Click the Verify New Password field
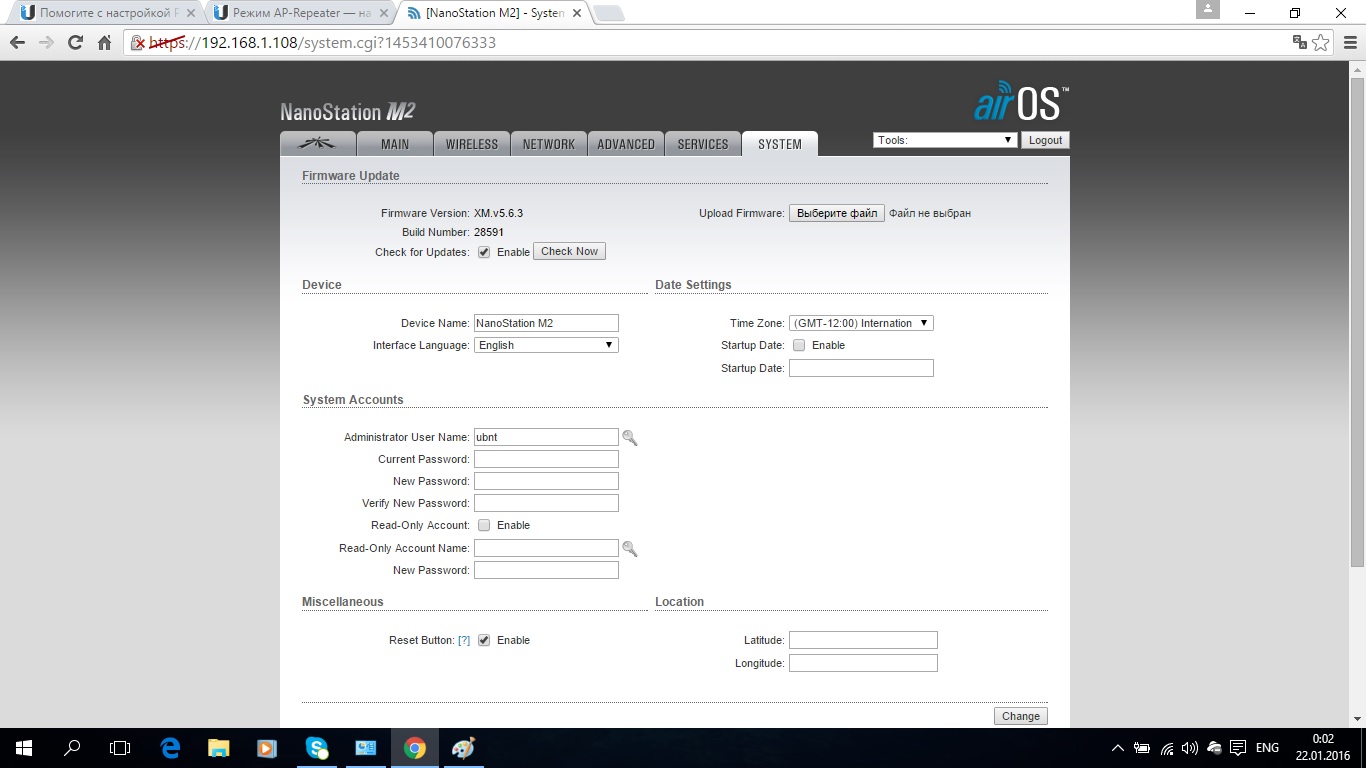1366x768 pixels. point(546,503)
